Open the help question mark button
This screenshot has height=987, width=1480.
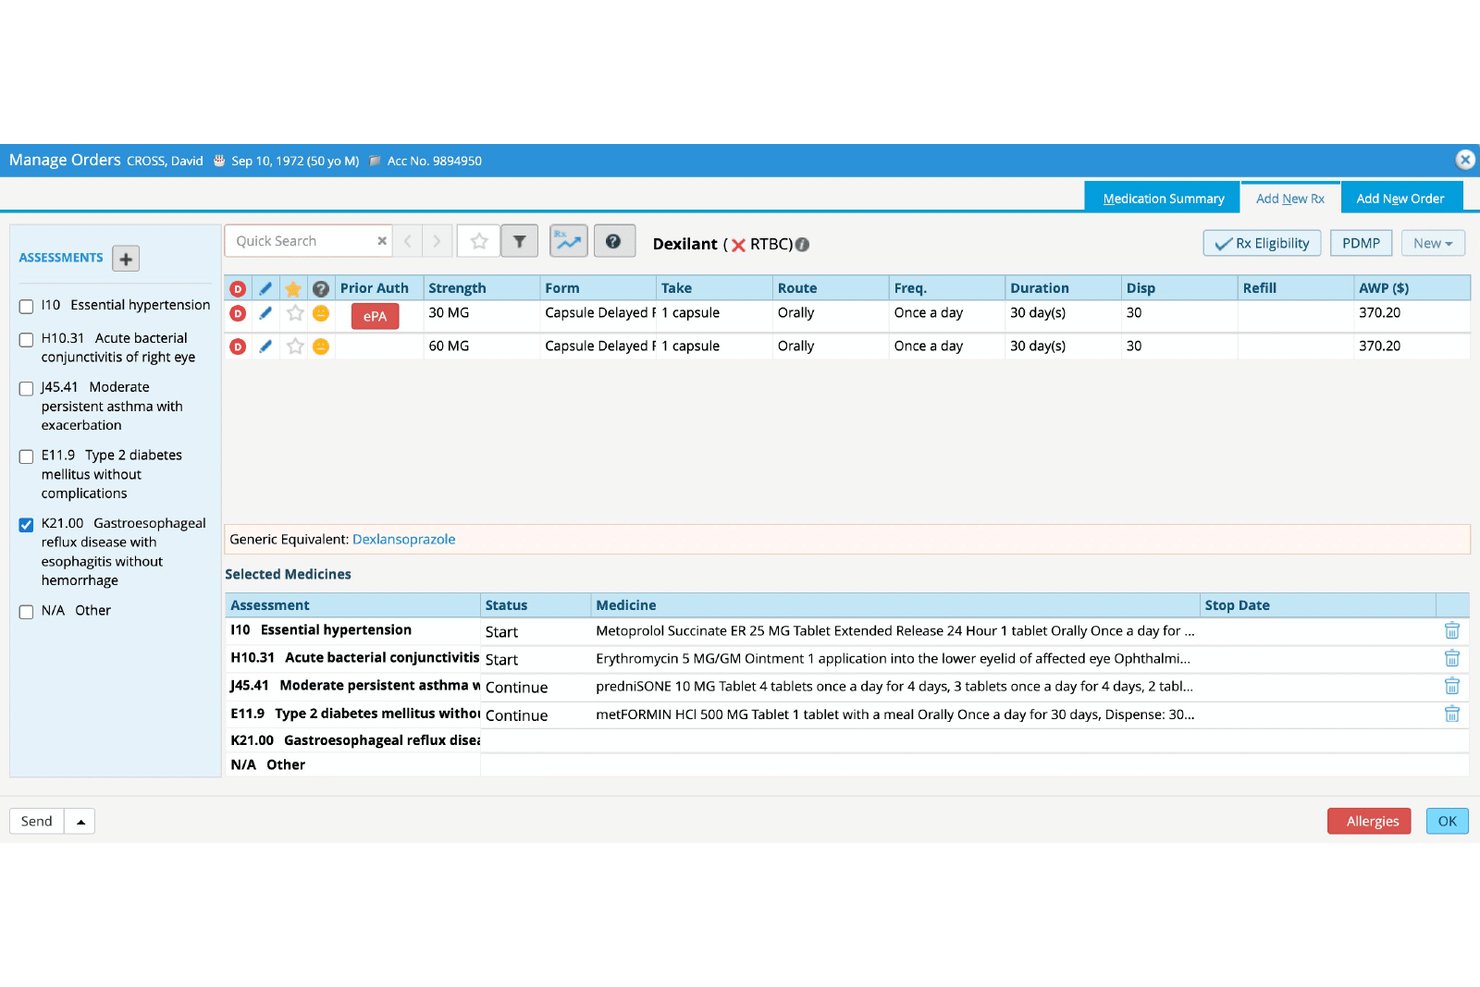point(614,241)
